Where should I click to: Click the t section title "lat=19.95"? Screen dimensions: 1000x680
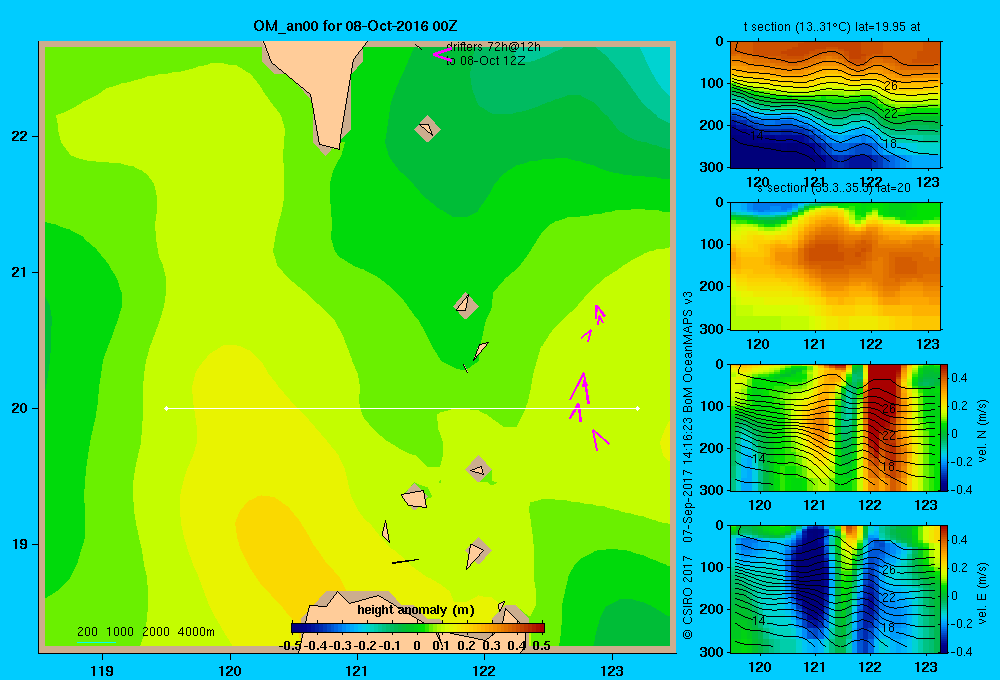point(881,27)
